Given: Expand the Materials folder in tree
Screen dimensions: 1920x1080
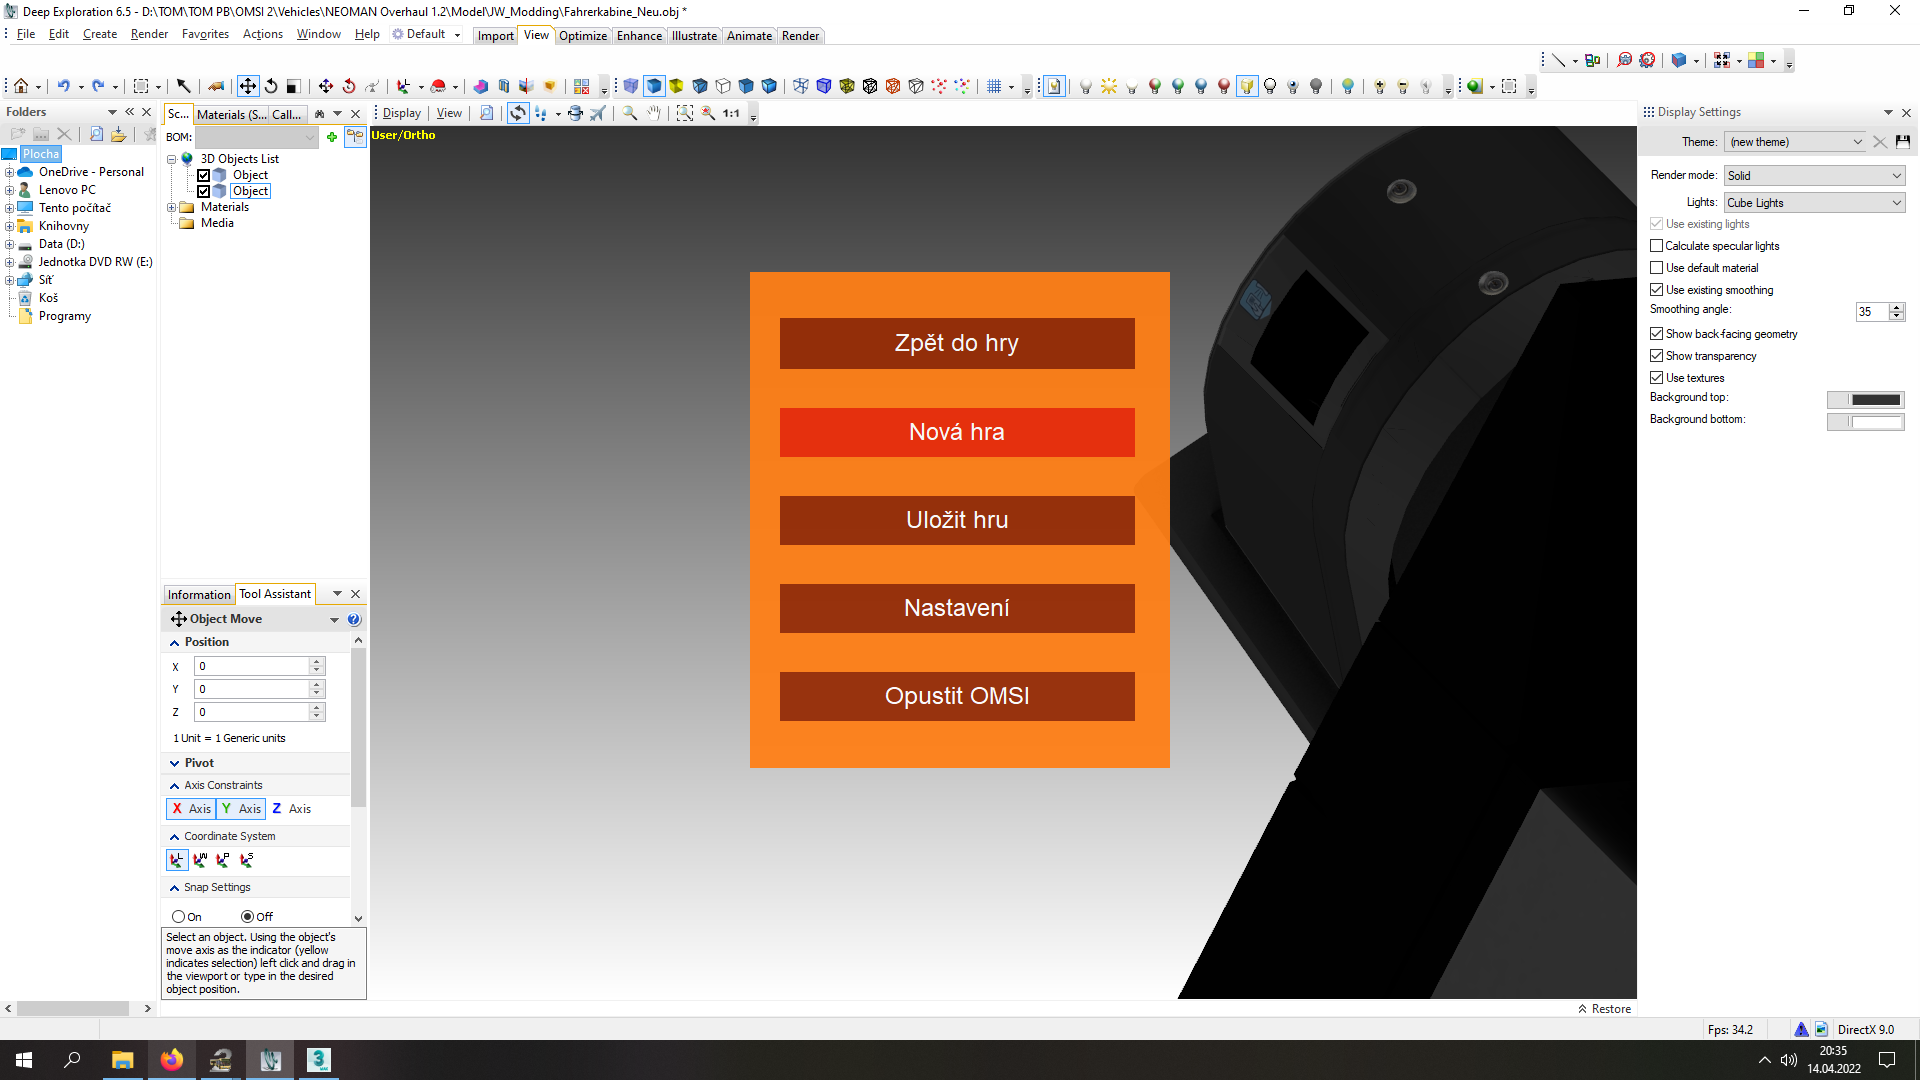Looking at the screenshot, I should click(x=171, y=208).
